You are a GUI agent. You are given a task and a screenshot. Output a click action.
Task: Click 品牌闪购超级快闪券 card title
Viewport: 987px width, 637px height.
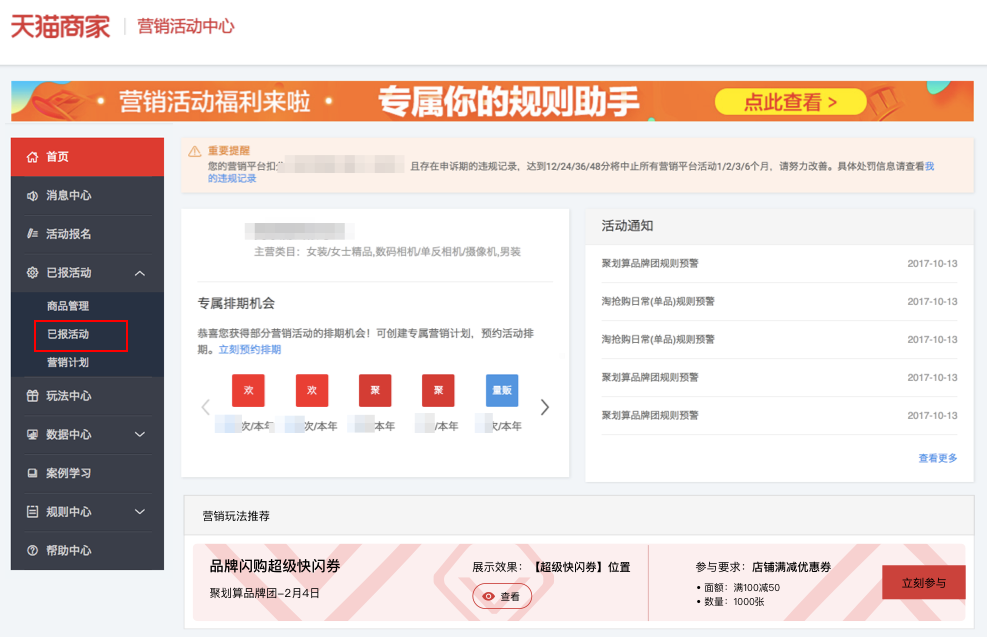(x=274, y=566)
